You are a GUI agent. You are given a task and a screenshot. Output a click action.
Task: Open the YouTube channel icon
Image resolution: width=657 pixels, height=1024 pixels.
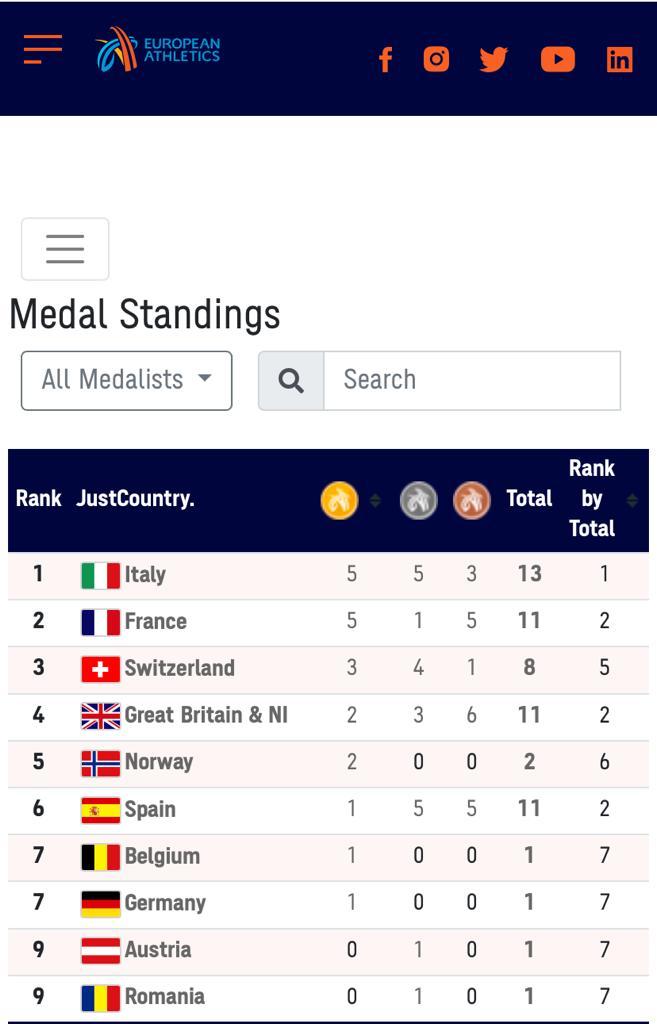click(557, 60)
